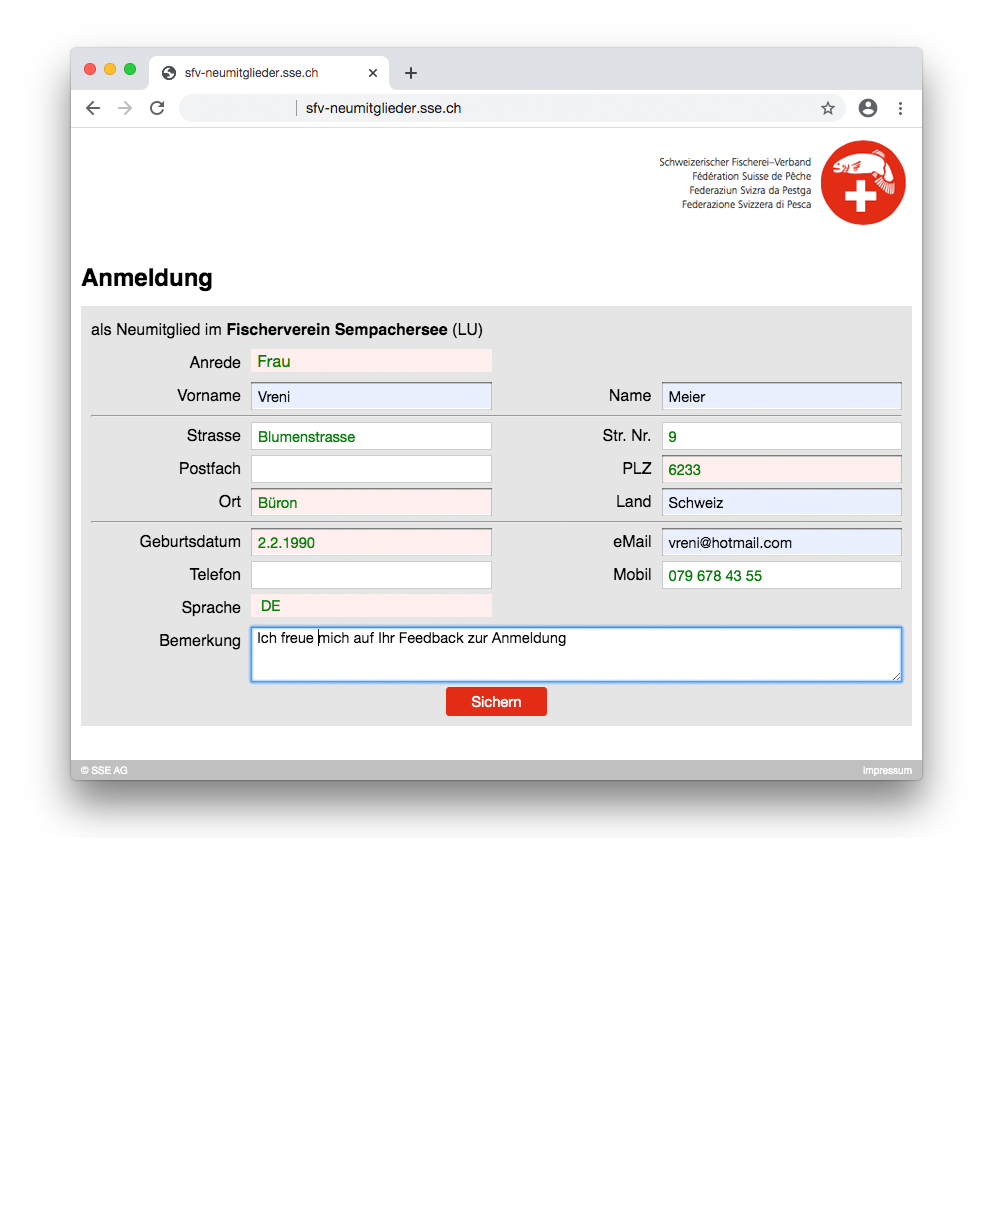Viewport: 1003px width, 1216px height.
Task: Open a new tab with plus icon
Action: point(411,73)
